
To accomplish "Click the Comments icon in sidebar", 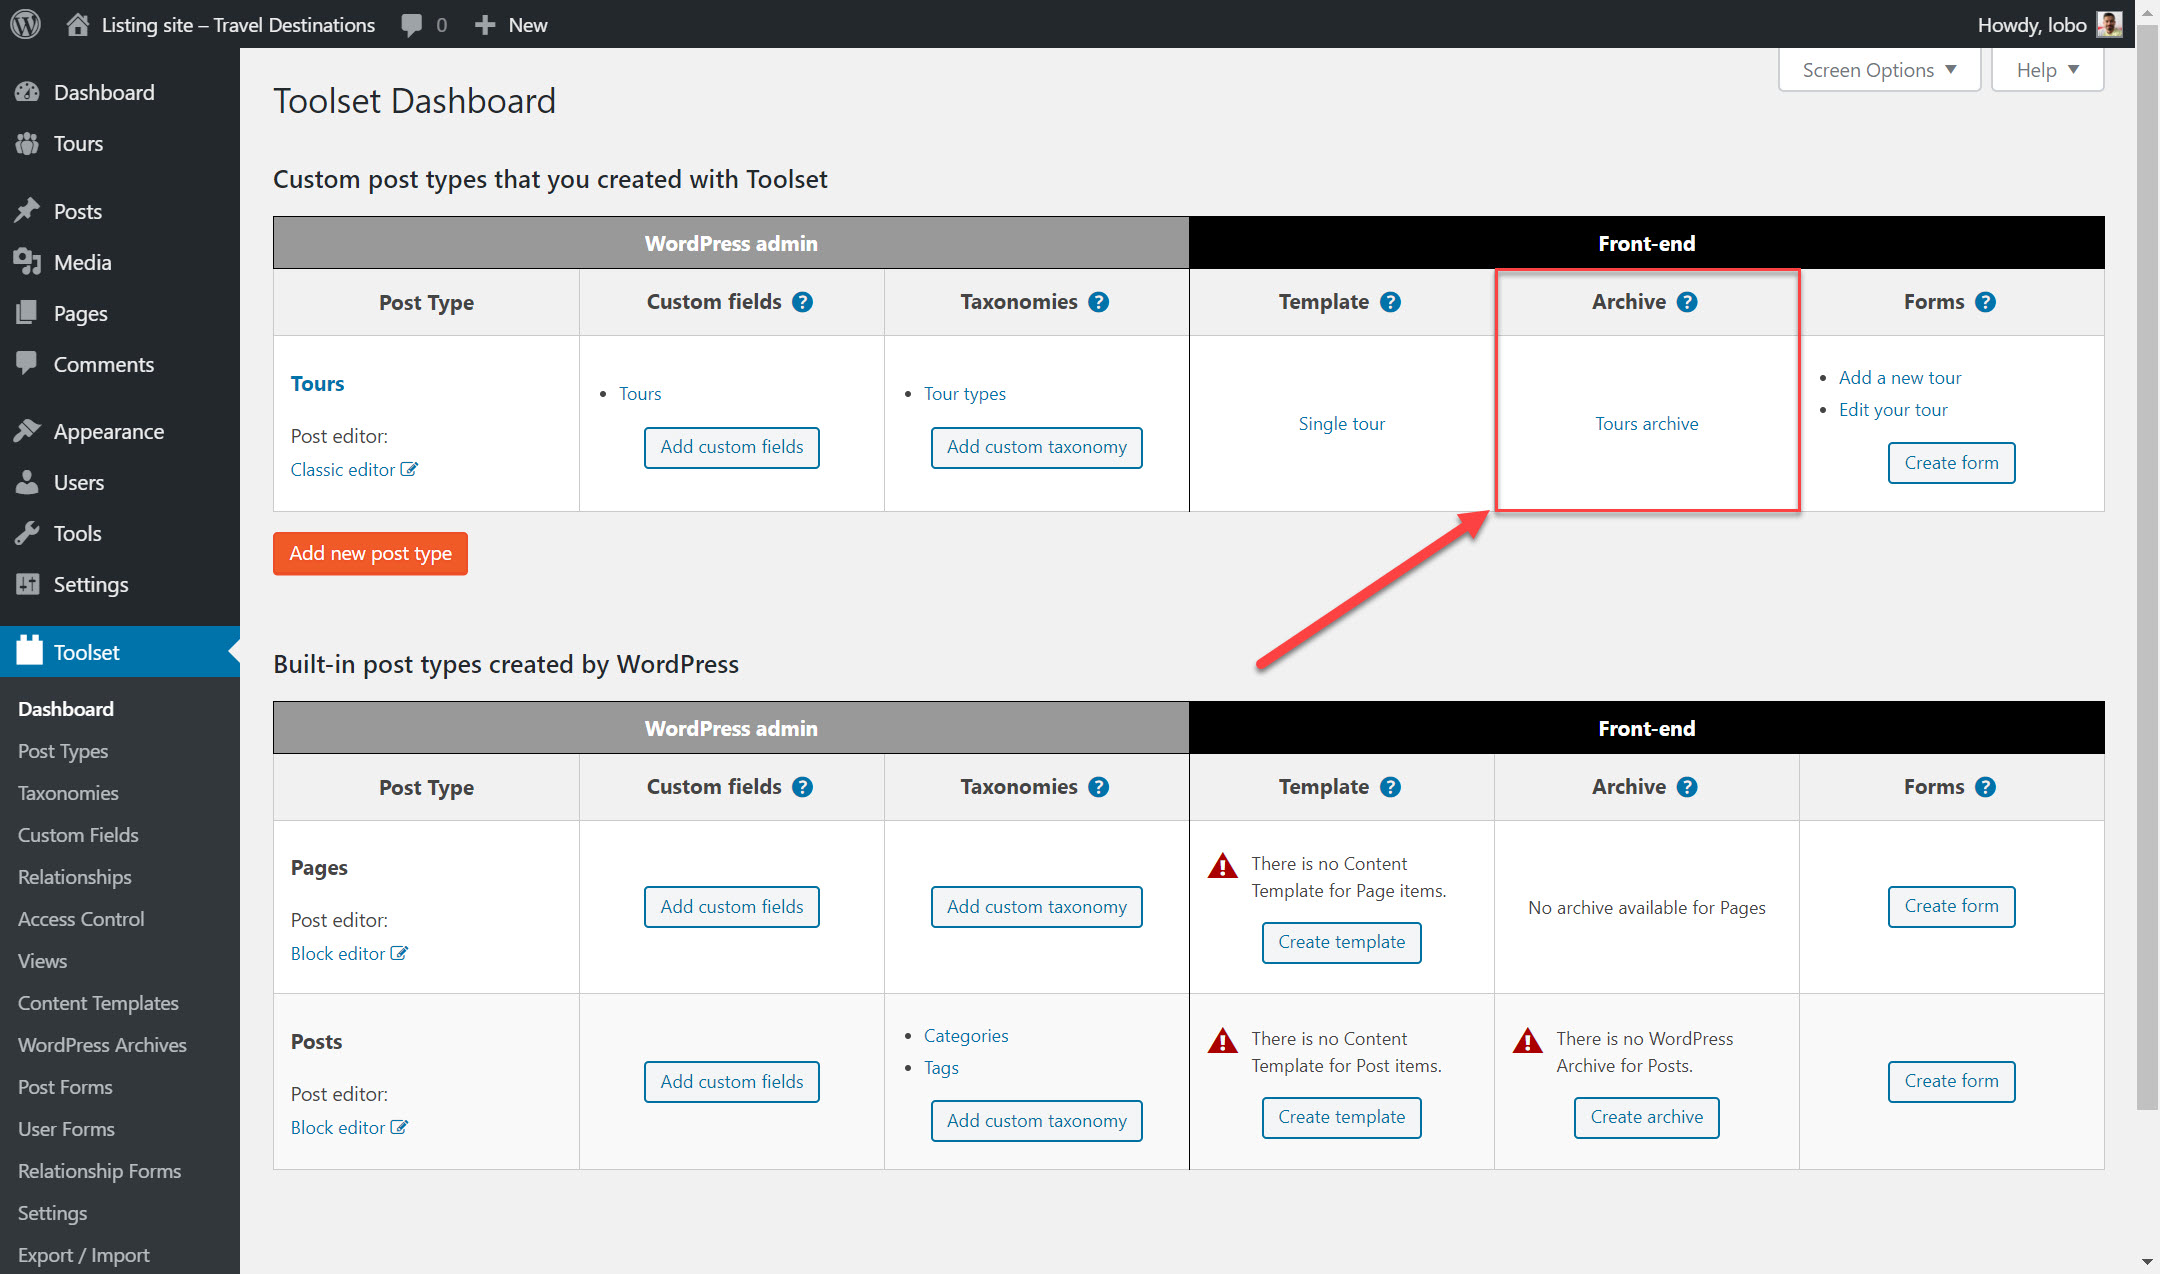I will point(27,363).
